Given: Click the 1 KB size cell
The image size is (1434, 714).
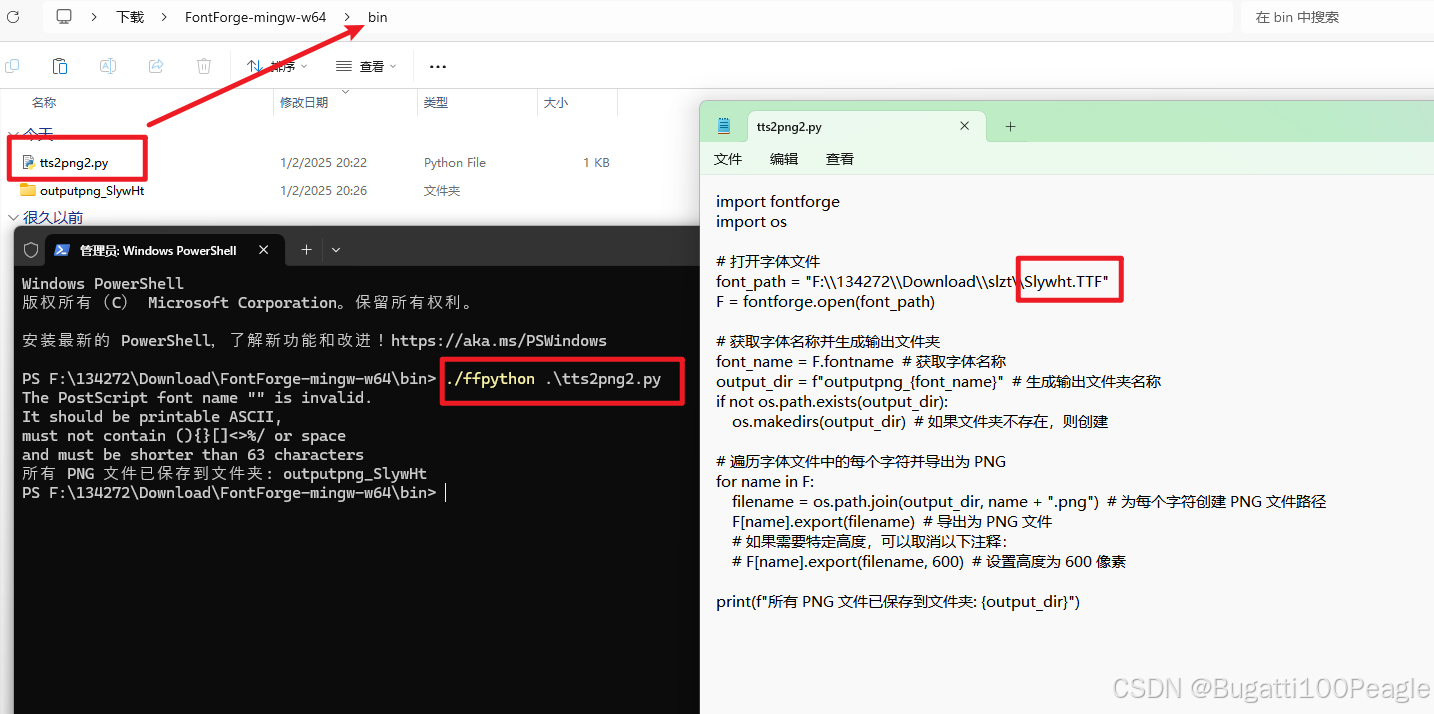Looking at the screenshot, I should click(596, 162).
